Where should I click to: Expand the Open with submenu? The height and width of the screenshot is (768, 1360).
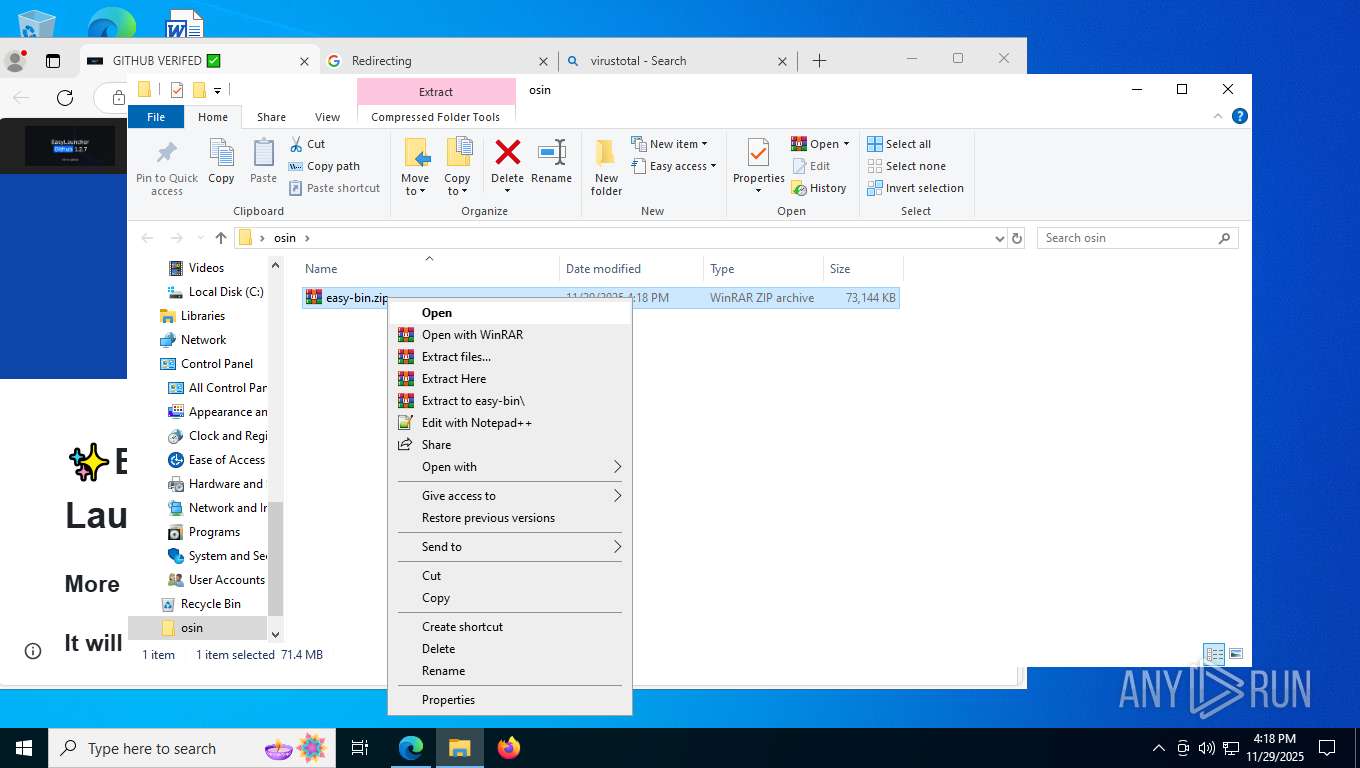point(510,467)
